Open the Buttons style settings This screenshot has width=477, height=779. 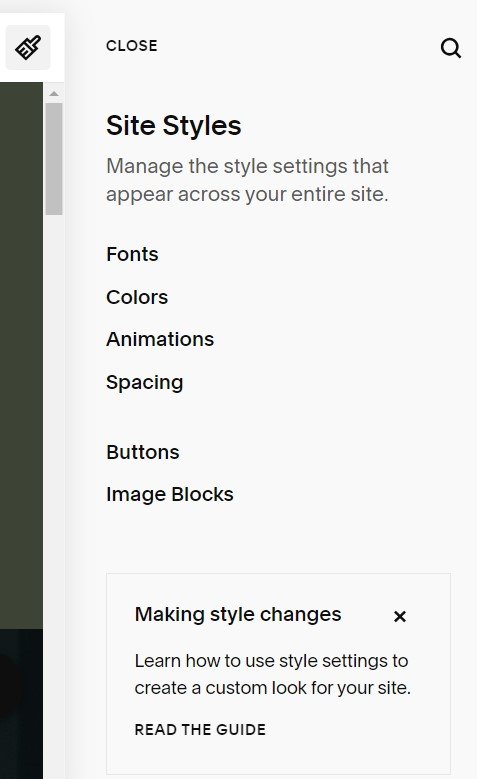tap(143, 452)
